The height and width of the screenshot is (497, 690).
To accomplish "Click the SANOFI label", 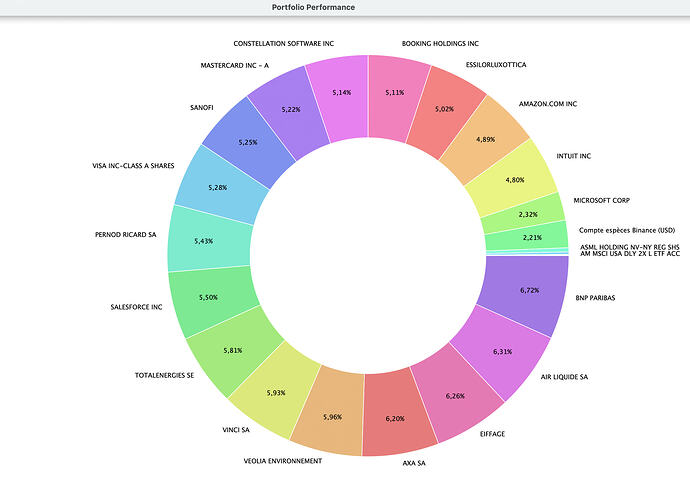I will (x=202, y=107).
